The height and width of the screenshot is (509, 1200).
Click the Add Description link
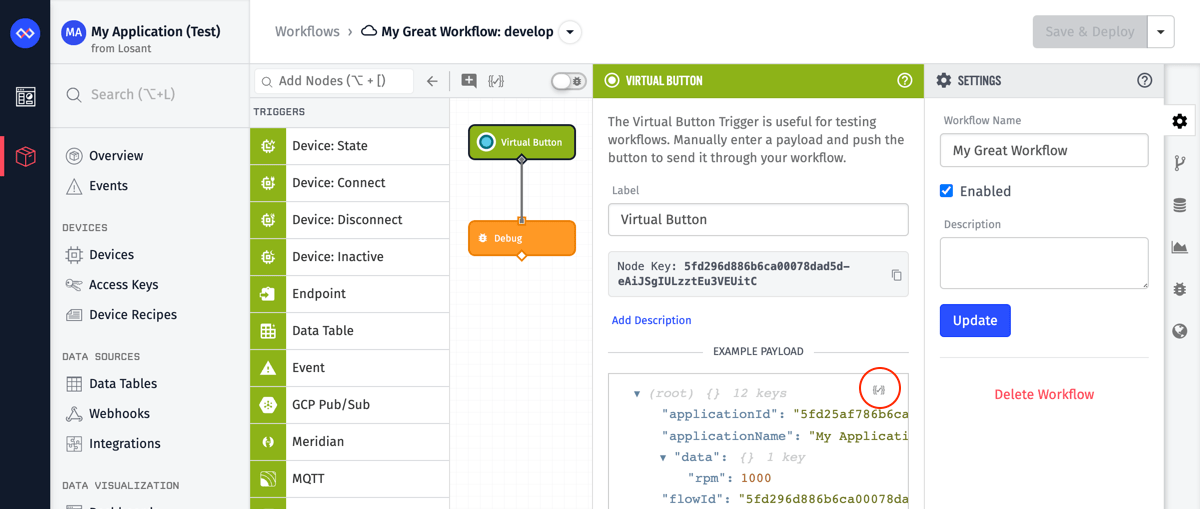pyautogui.click(x=652, y=321)
